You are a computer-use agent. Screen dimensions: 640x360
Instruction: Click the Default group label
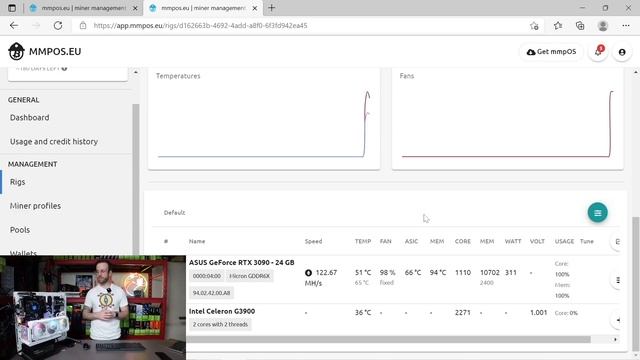coord(175,213)
